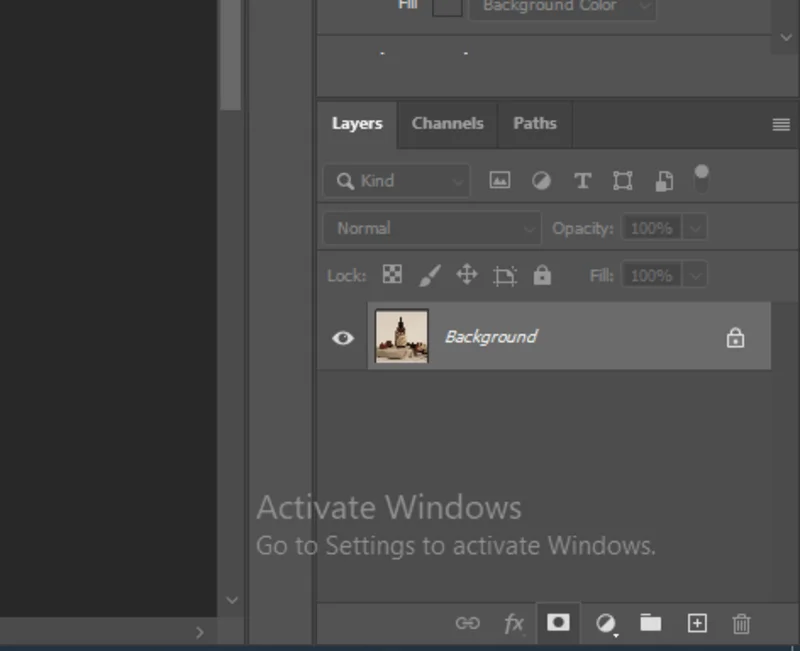The height and width of the screenshot is (651, 800).
Task: Switch to the Channels tab
Action: (x=447, y=124)
